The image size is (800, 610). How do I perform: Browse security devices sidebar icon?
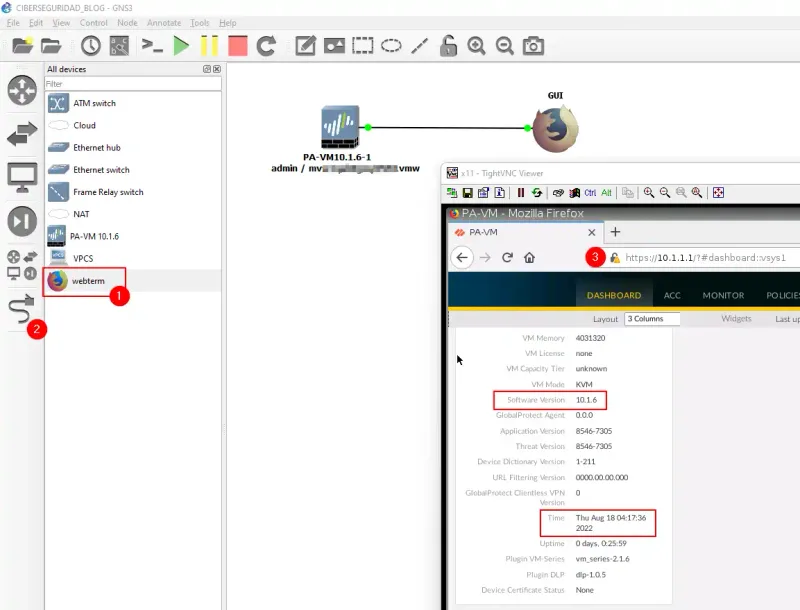coord(22,221)
